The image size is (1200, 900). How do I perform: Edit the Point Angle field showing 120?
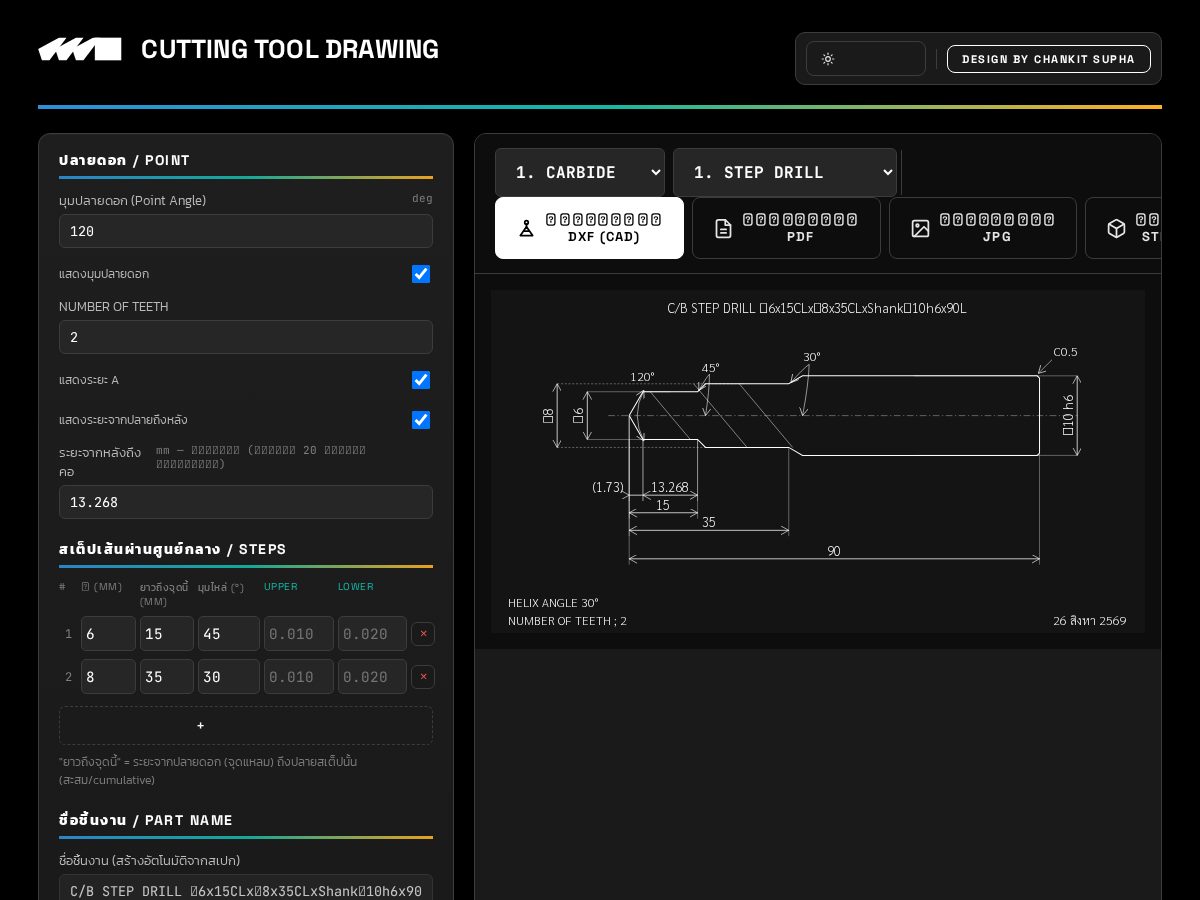246,231
